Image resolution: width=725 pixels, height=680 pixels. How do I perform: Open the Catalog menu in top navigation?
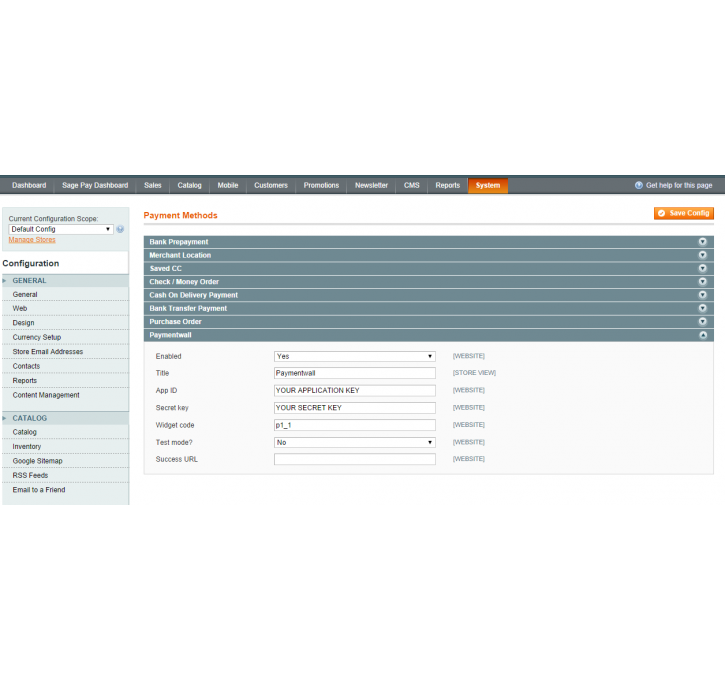coord(190,185)
